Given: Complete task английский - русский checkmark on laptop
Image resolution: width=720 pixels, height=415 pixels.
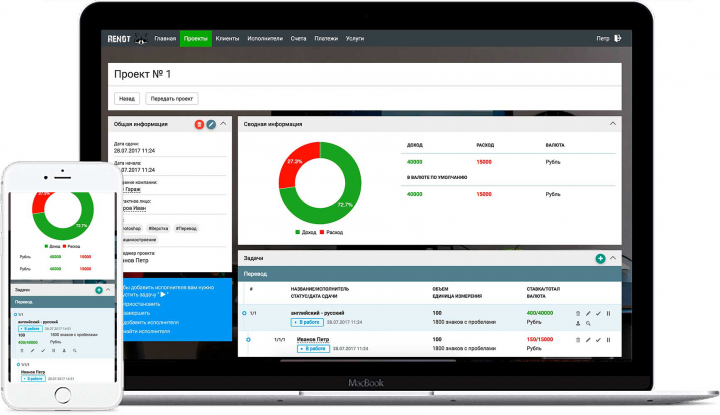Looking at the screenshot, I should point(598,314).
